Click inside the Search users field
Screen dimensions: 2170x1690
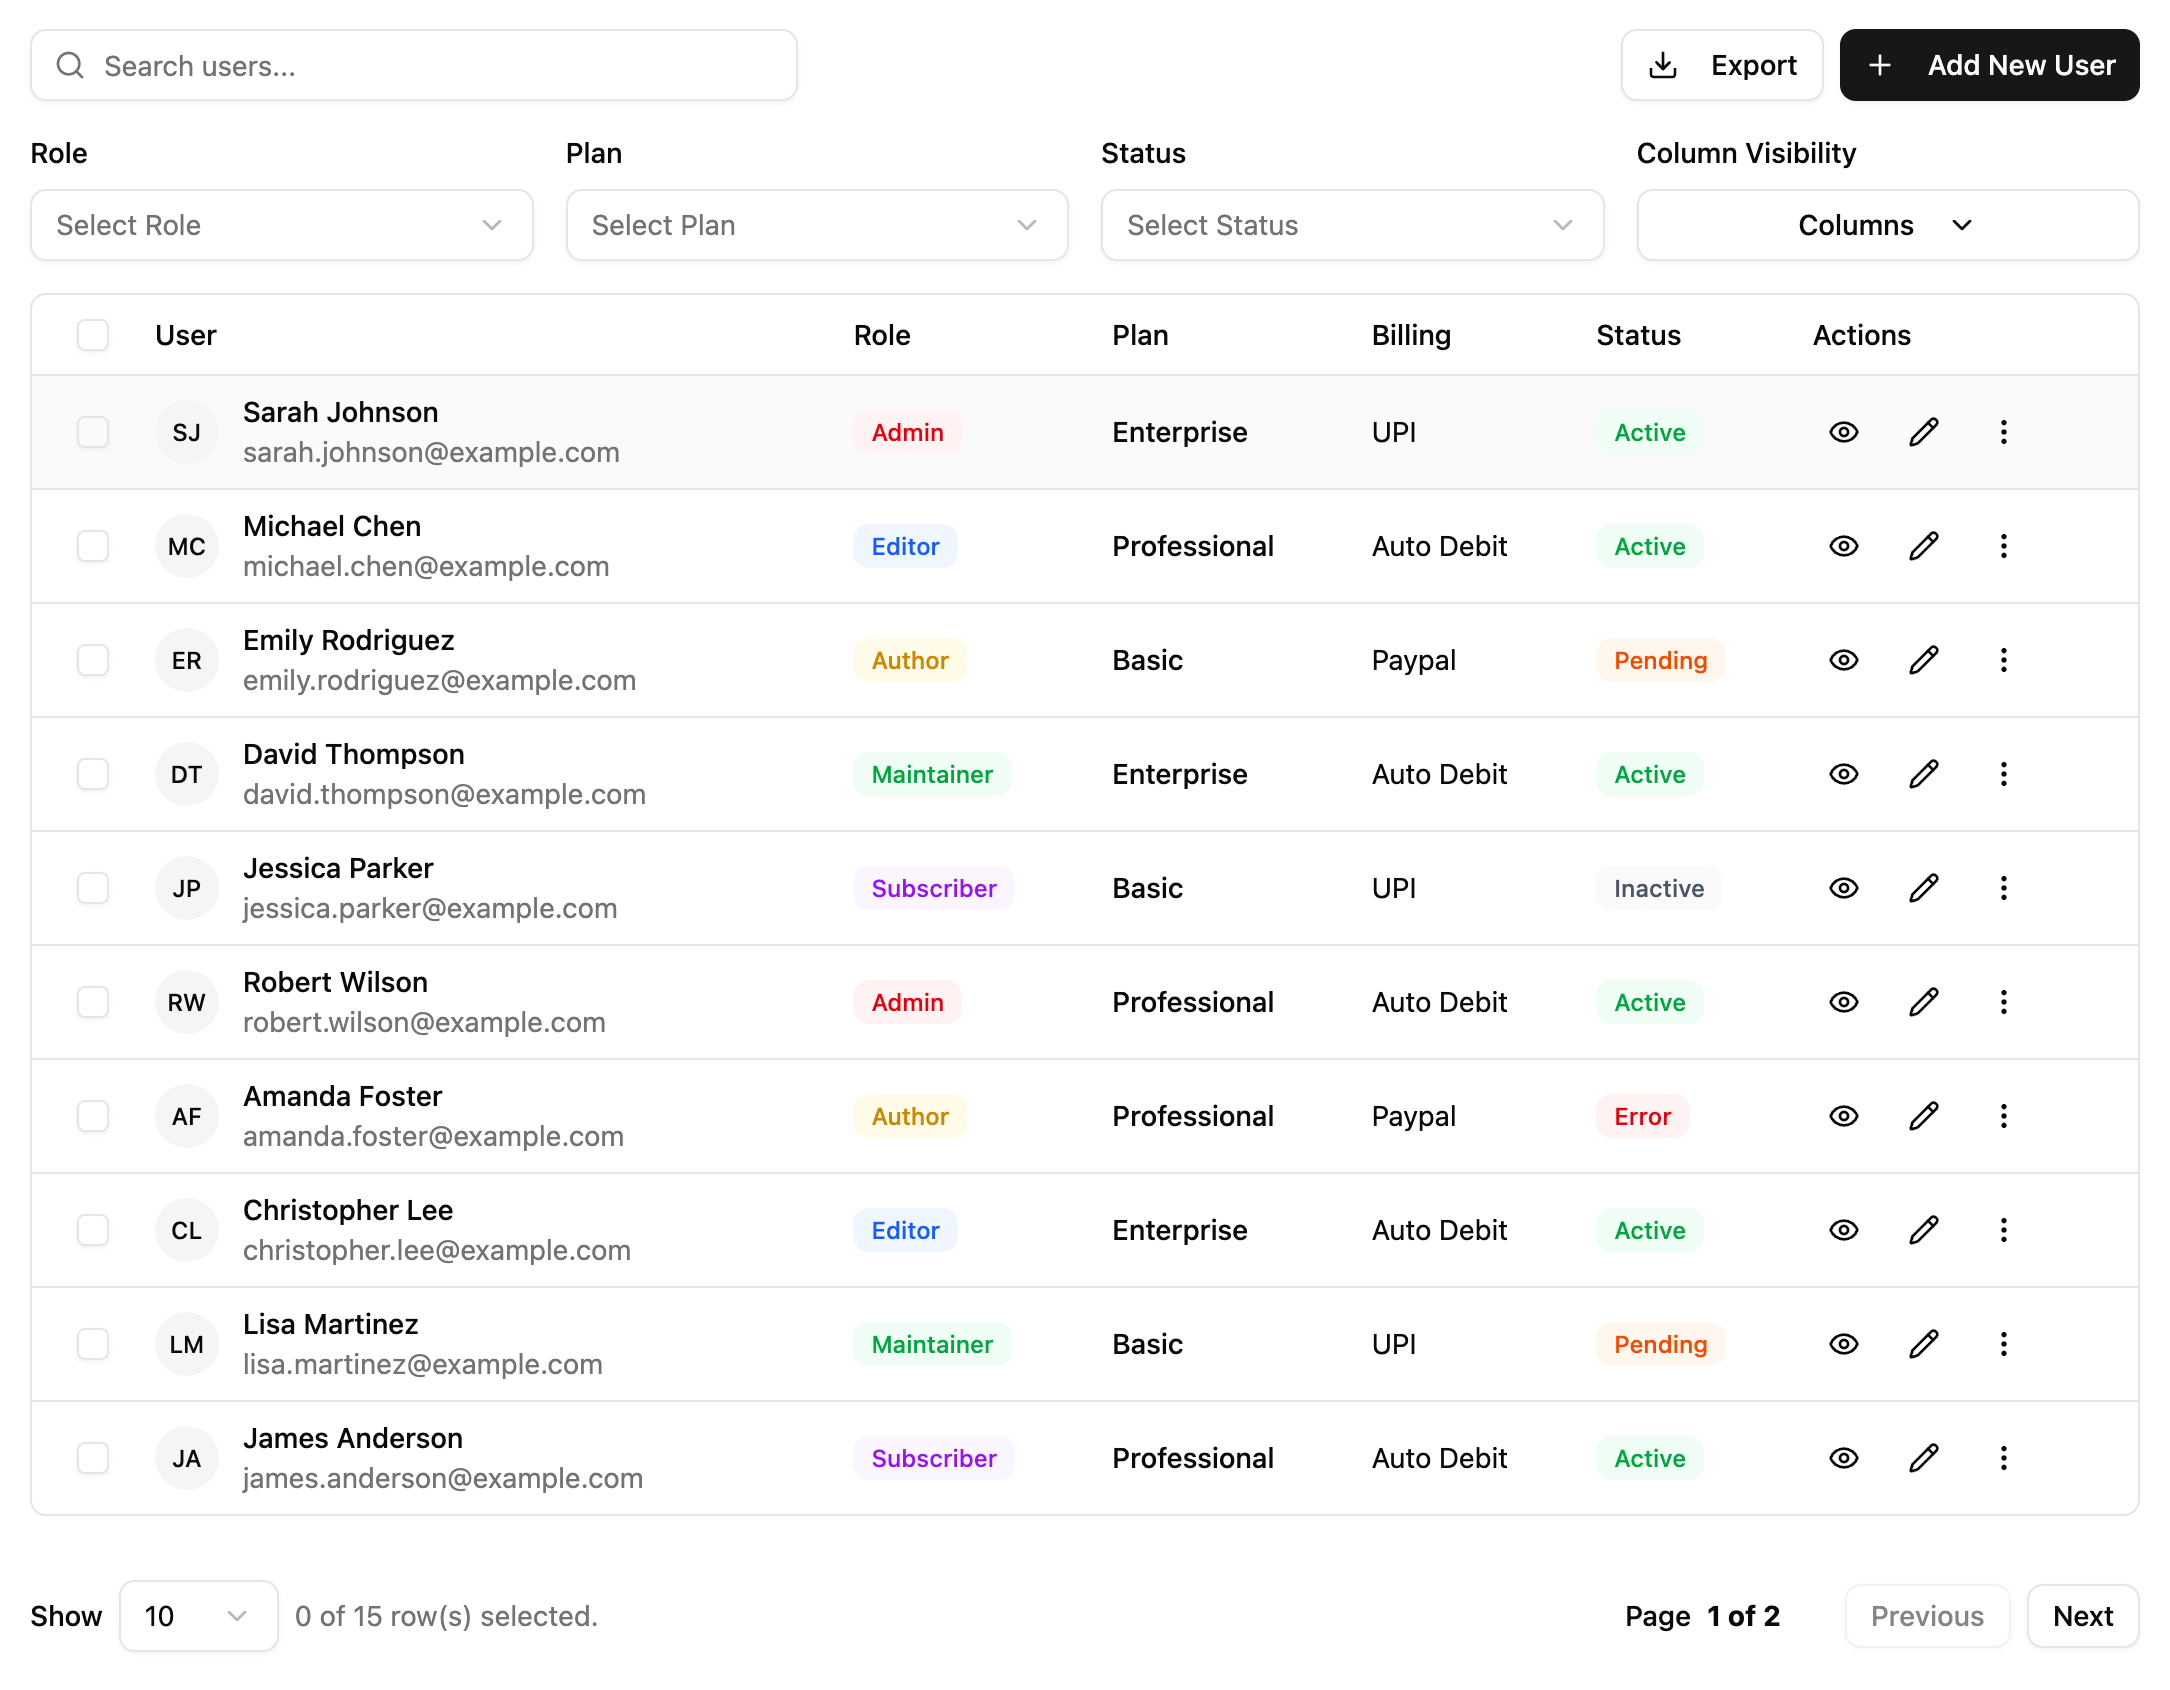(400, 65)
